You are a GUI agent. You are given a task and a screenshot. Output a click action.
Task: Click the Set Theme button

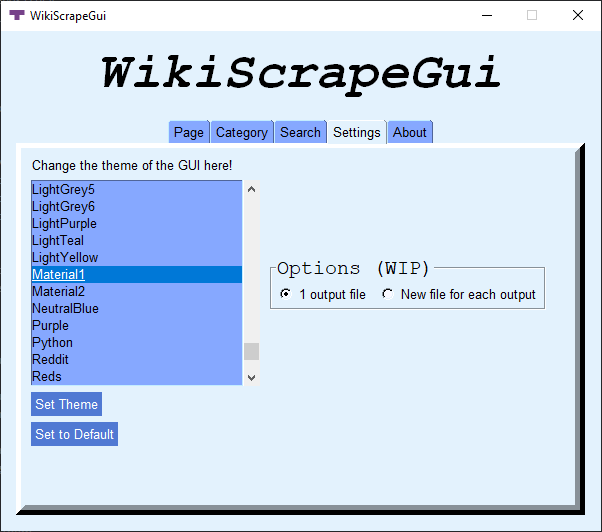tap(66, 404)
